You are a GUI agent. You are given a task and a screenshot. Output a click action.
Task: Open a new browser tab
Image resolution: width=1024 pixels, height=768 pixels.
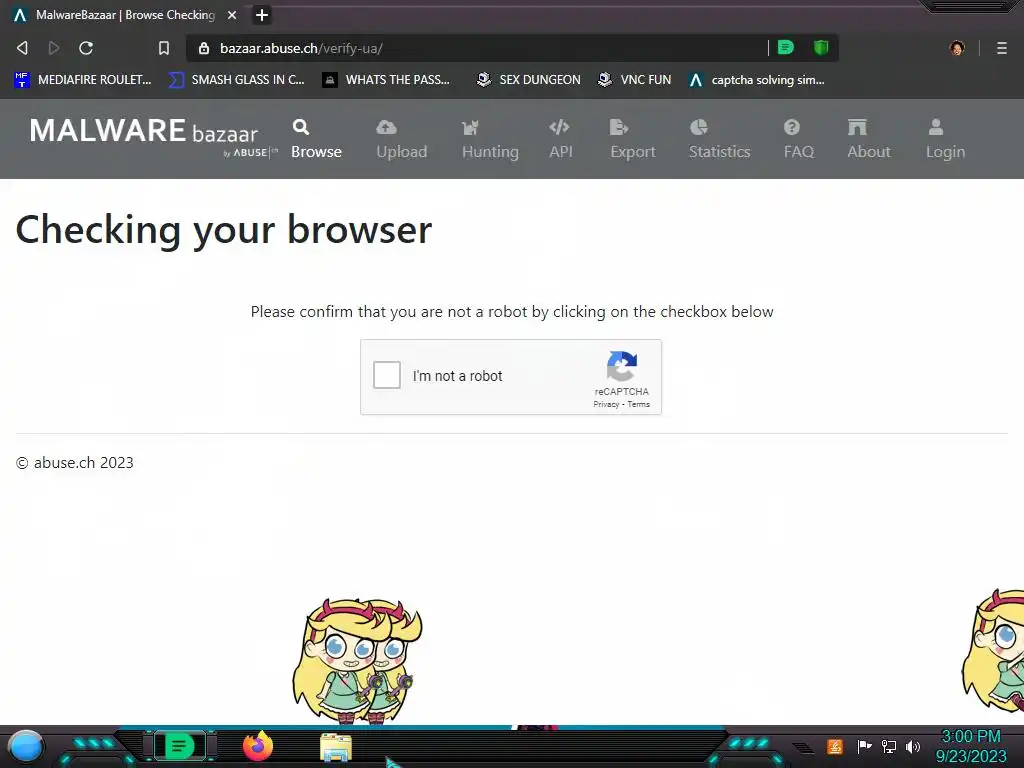coord(262,15)
